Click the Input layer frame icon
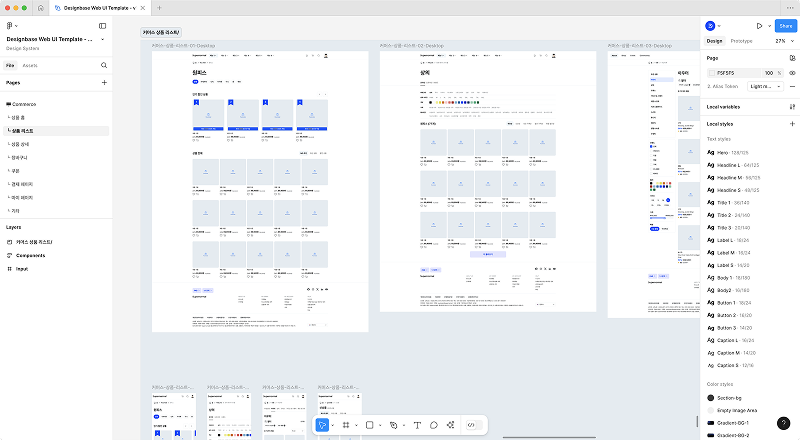The width and height of the screenshot is (800, 440). [x=9, y=268]
